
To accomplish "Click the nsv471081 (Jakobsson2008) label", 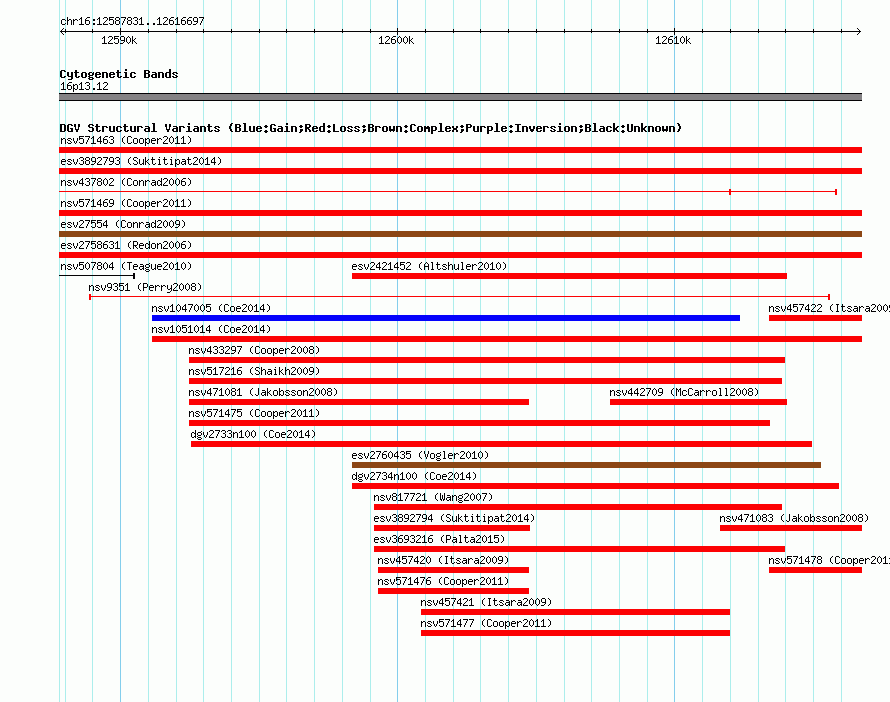I will (x=263, y=392).
